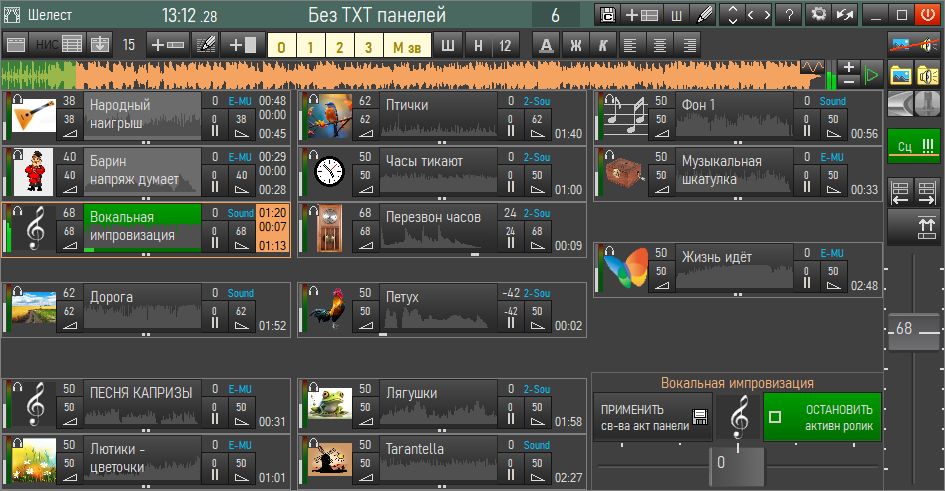
Task: Click the plus/minus zoom button beside the waveform
Action: 849,75
